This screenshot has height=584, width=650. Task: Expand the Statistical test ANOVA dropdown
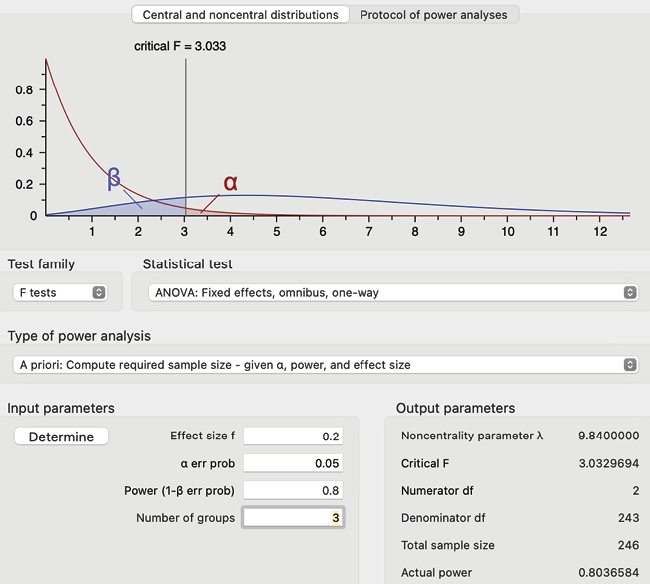(x=390, y=293)
